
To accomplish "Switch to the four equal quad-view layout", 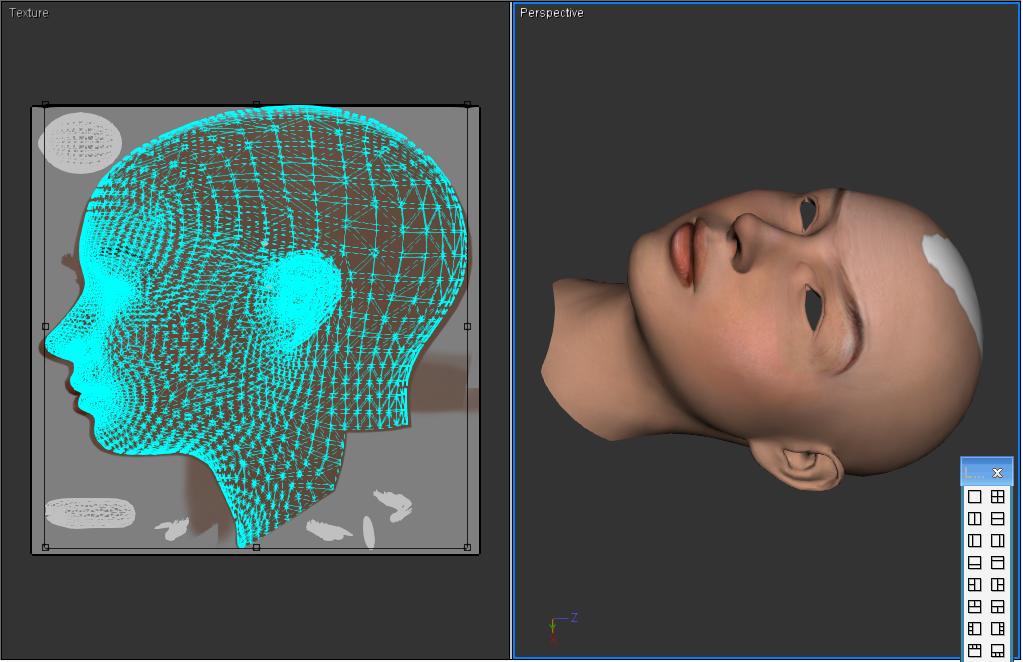I will coord(998,496).
